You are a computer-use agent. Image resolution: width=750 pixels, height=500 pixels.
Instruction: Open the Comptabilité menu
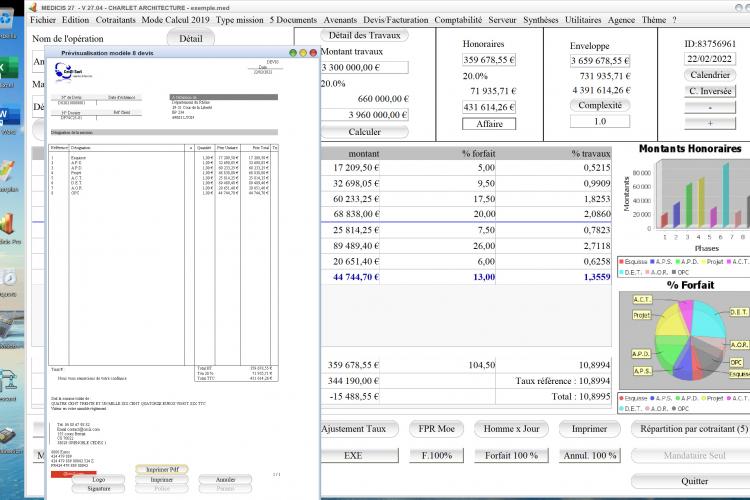[458, 20]
